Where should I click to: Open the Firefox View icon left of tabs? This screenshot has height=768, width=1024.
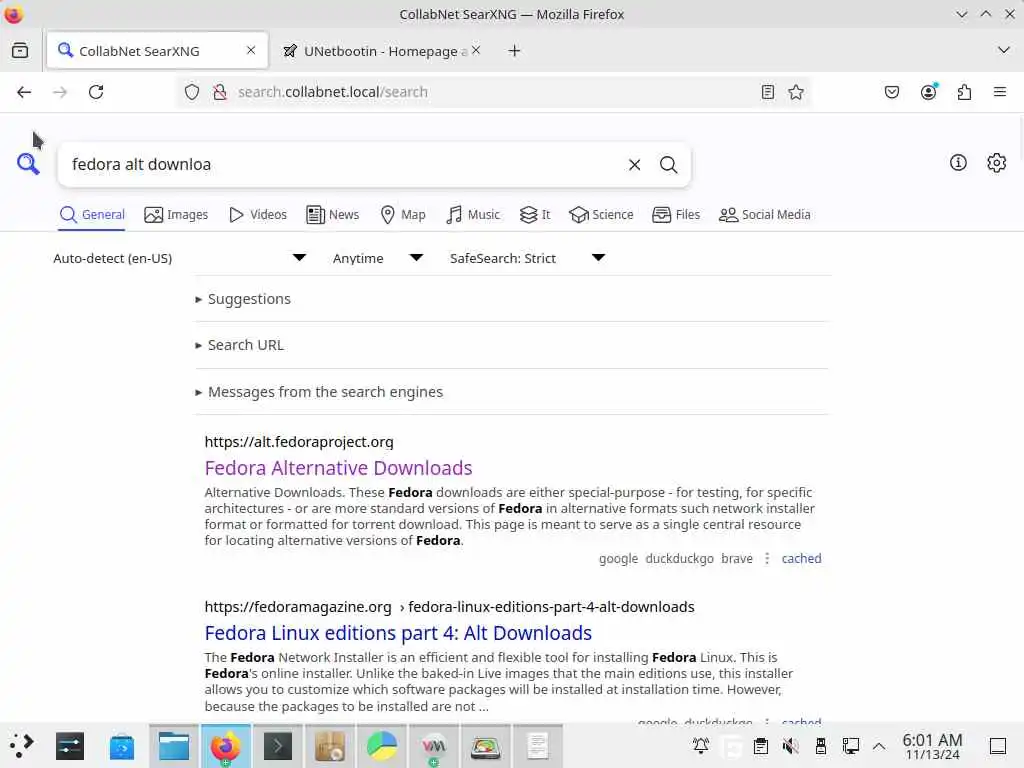(x=20, y=50)
